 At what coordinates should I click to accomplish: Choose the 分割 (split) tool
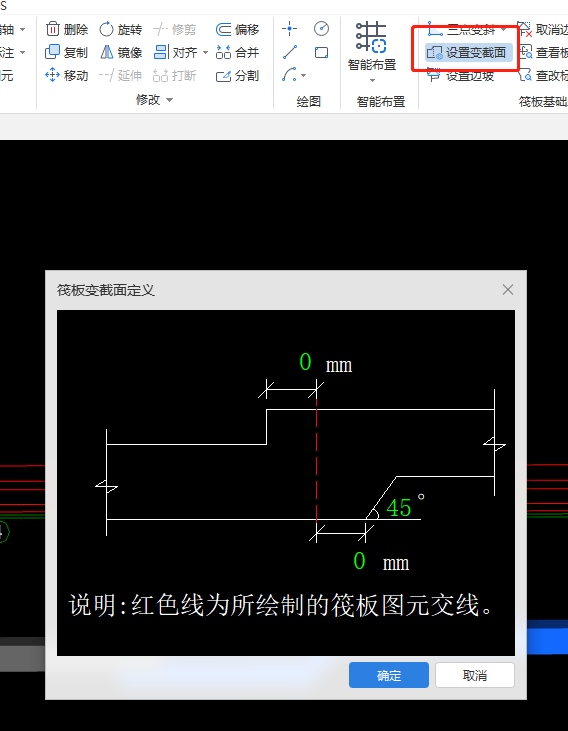coord(237,75)
